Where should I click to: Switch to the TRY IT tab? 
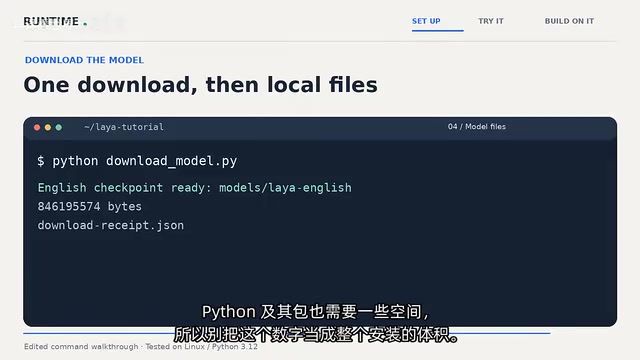point(491,21)
